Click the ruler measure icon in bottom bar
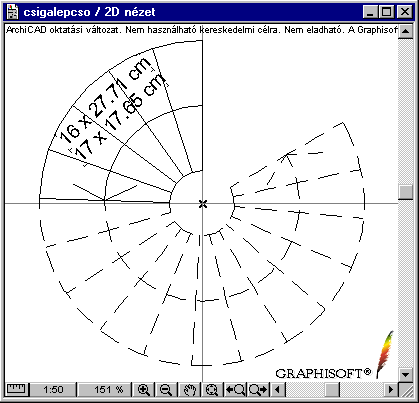This screenshot has height=403, width=419. pos(17,389)
